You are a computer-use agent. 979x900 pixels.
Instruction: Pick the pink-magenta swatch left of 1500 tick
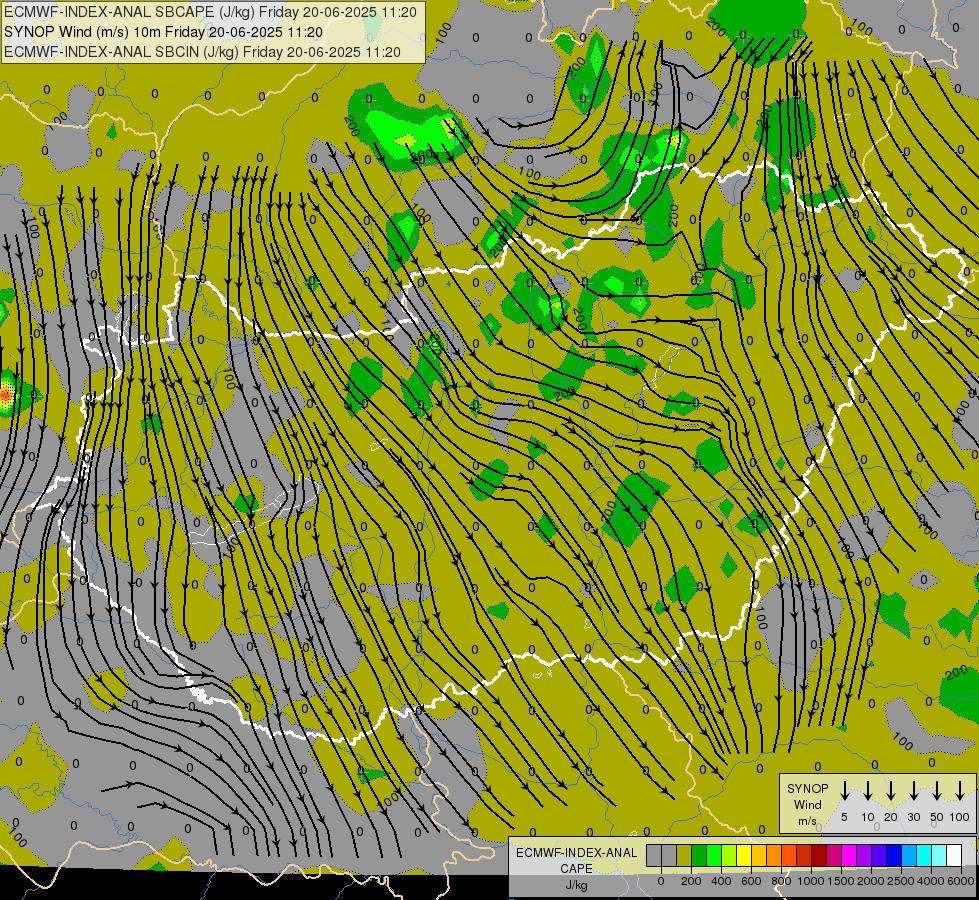click(x=834, y=855)
